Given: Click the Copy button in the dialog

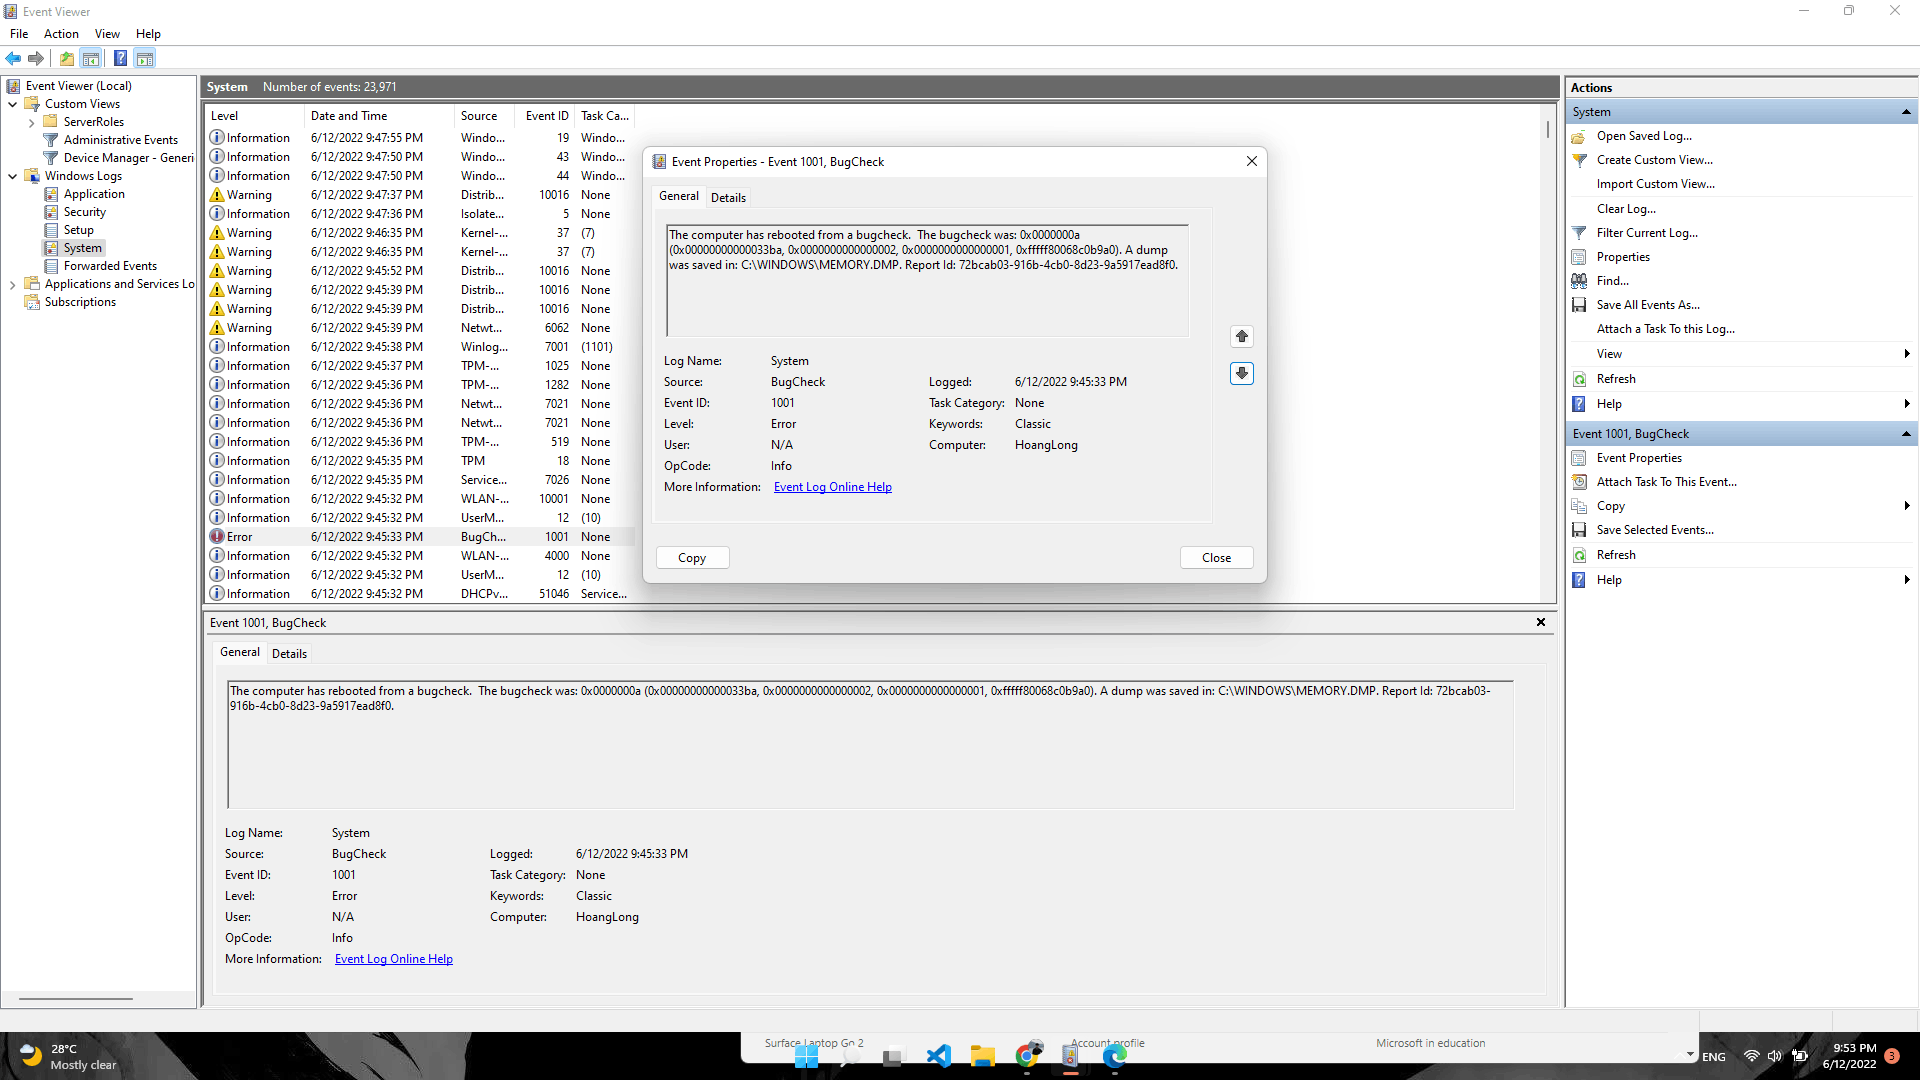Looking at the screenshot, I should 692,557.
